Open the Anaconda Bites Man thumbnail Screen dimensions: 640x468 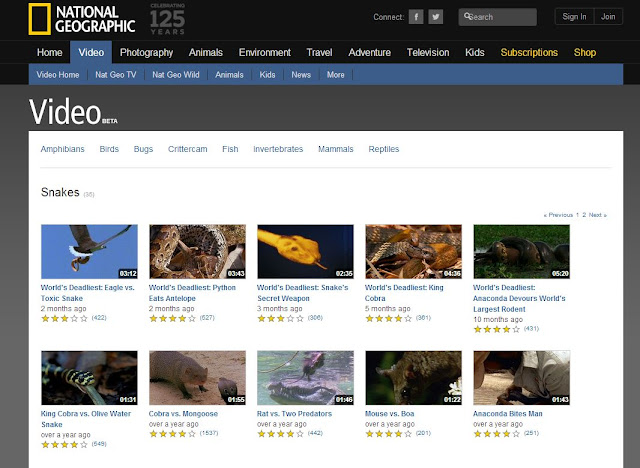(x=521, y=378)
